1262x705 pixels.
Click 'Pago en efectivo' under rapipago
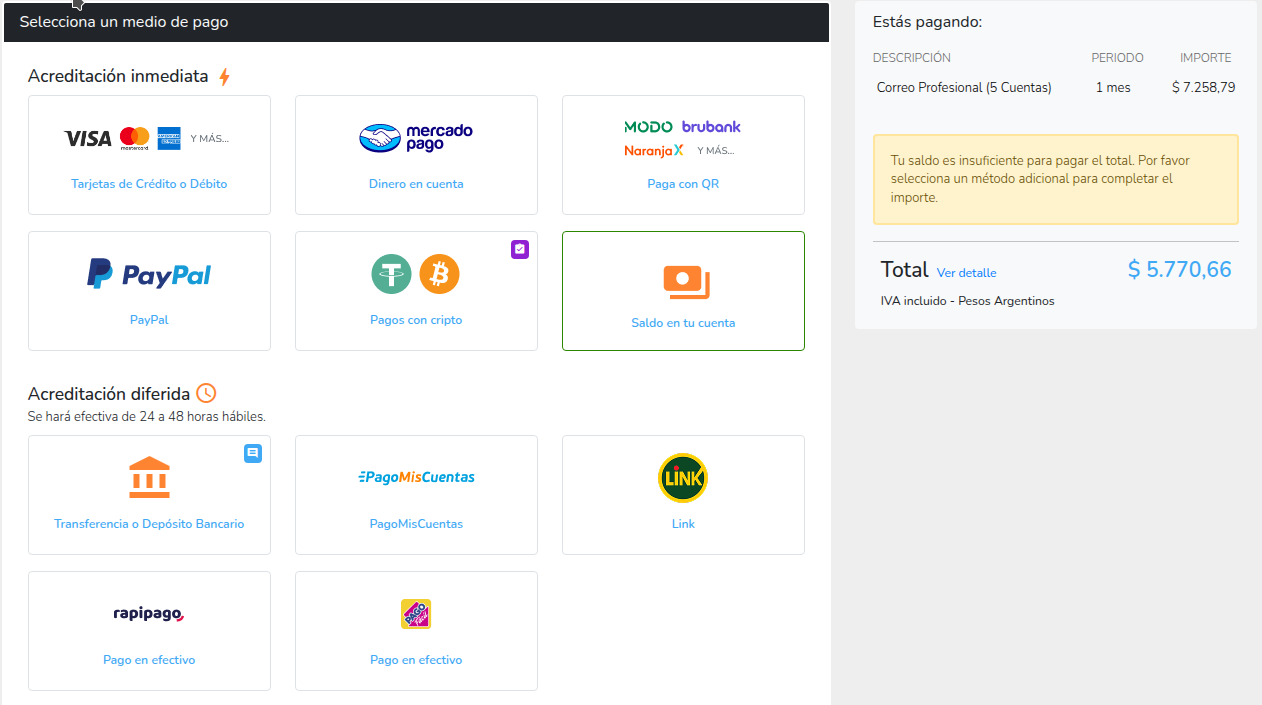(149, 660)
